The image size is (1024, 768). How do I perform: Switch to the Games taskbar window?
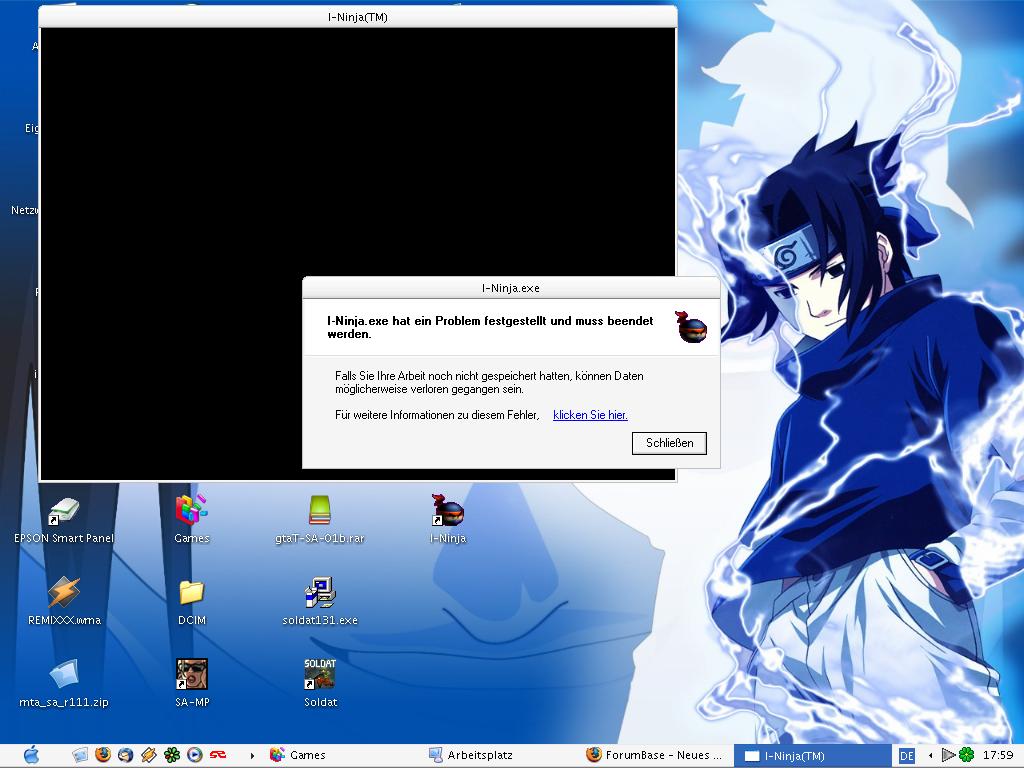[x=340, y=755]
